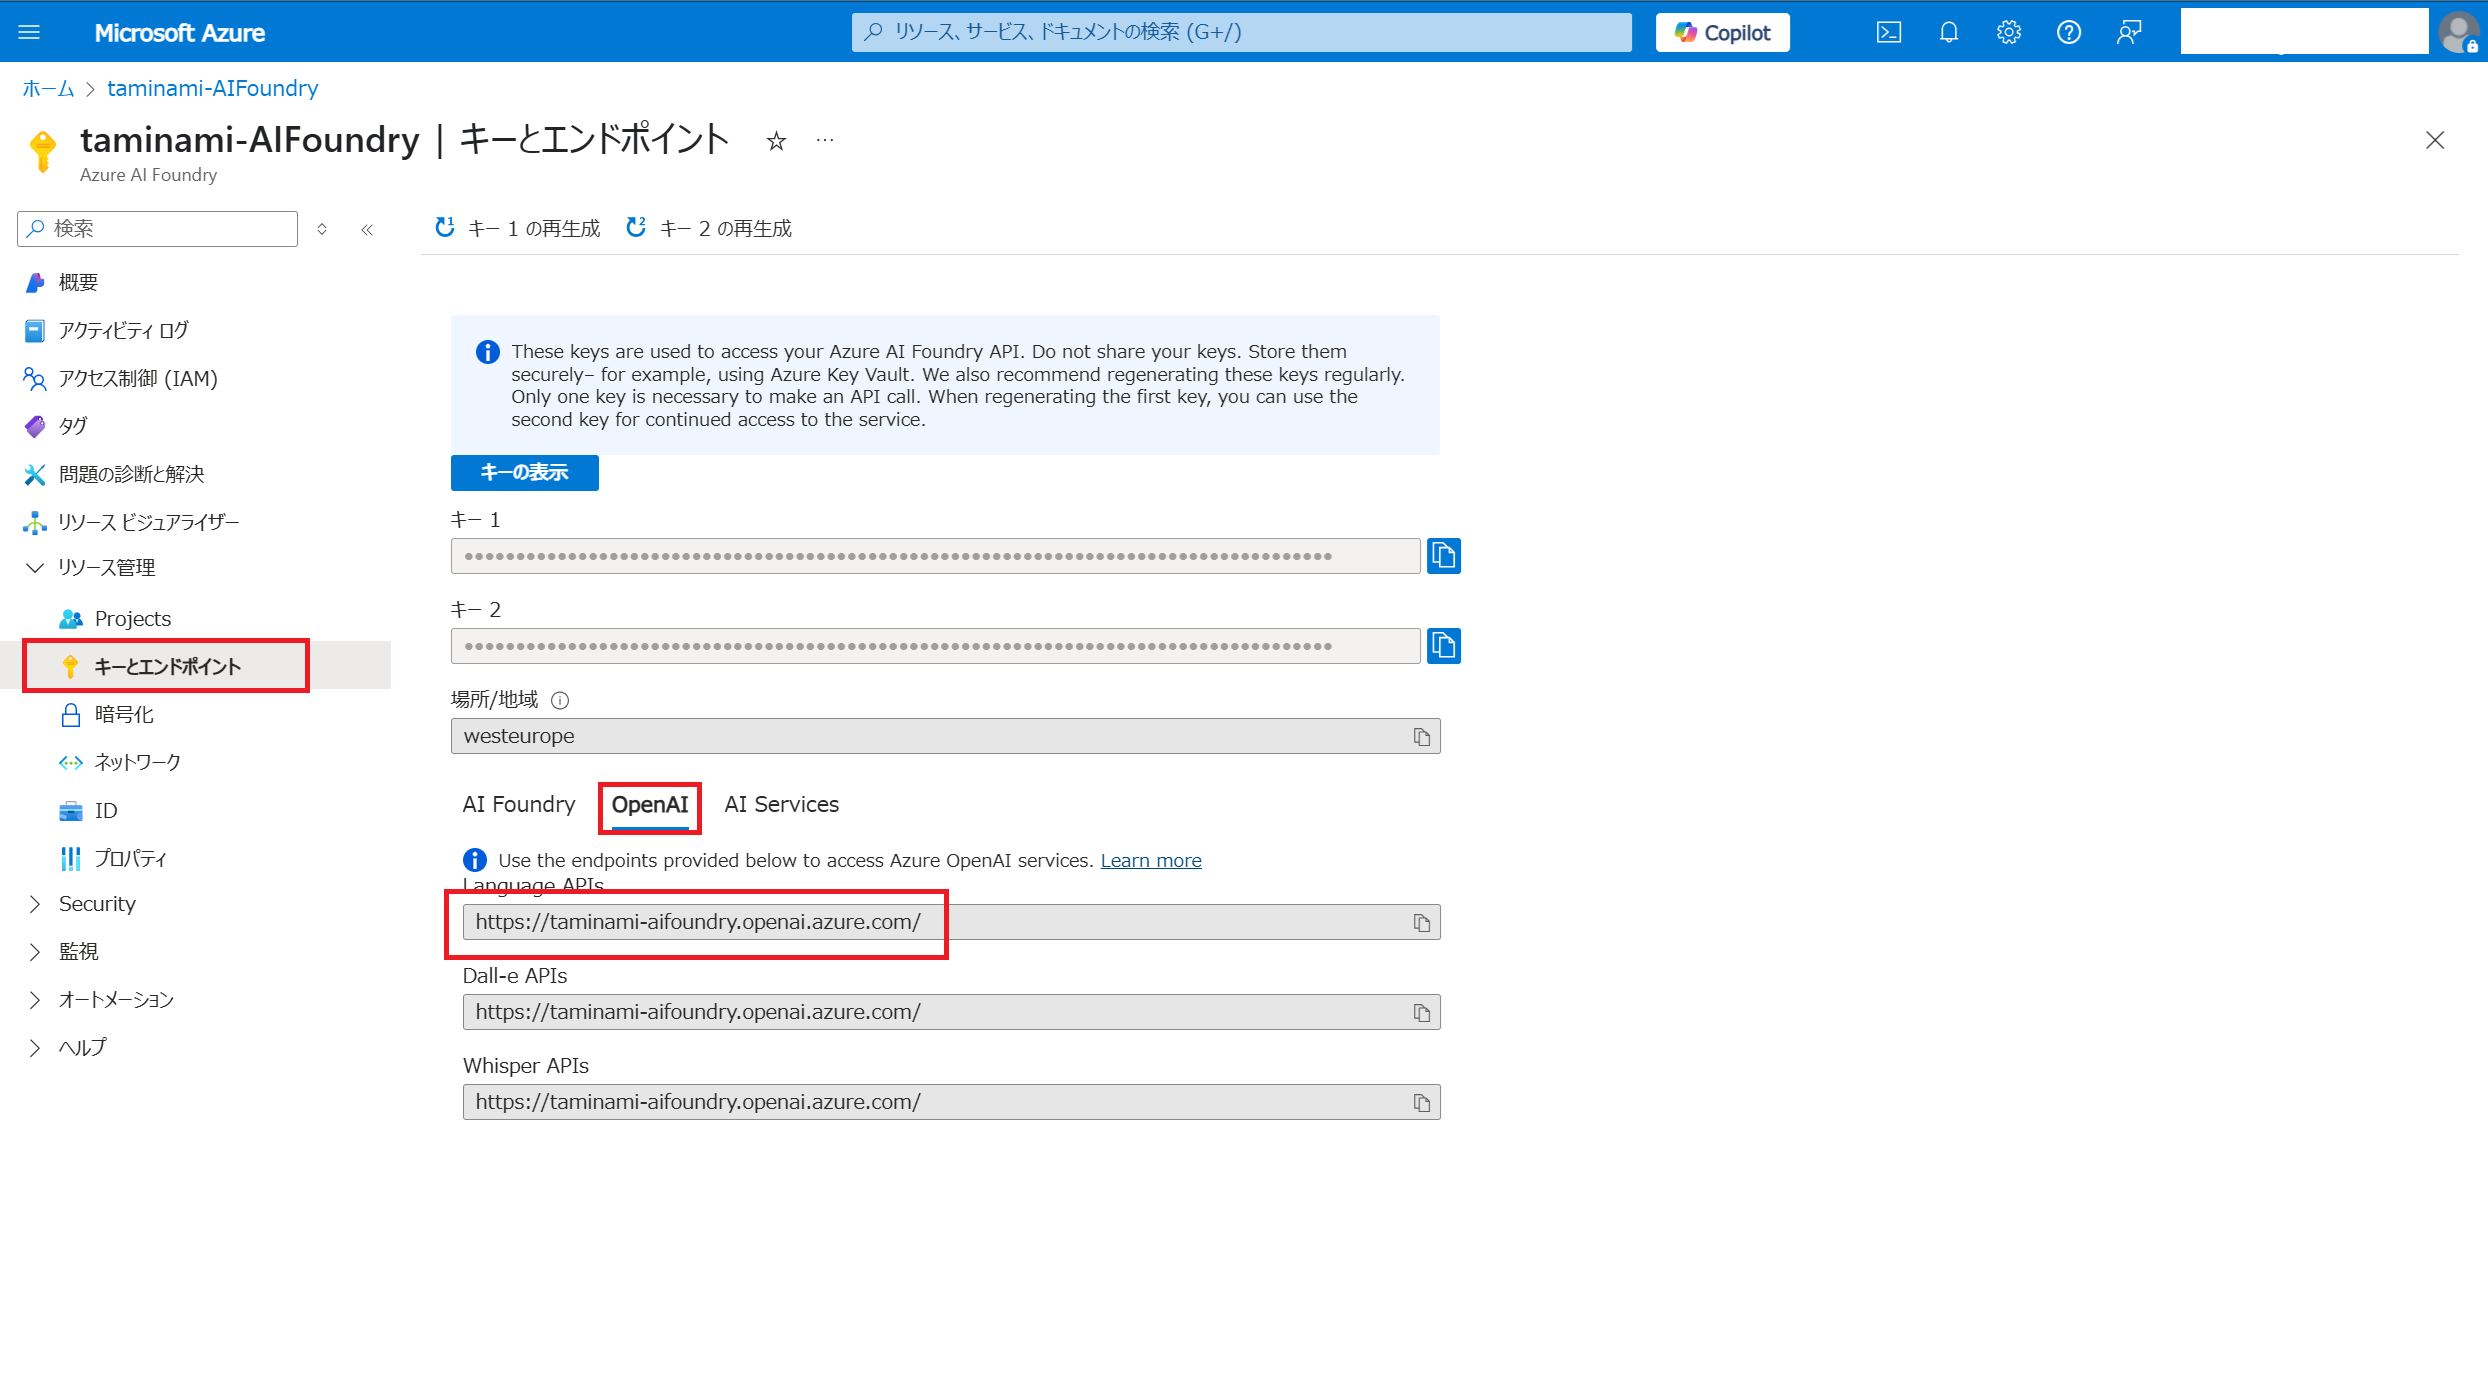The width and height of the screenshot is (2488, 1375).
Task: Click the Microsoft Azure logo text
Action: click(180, 32)
